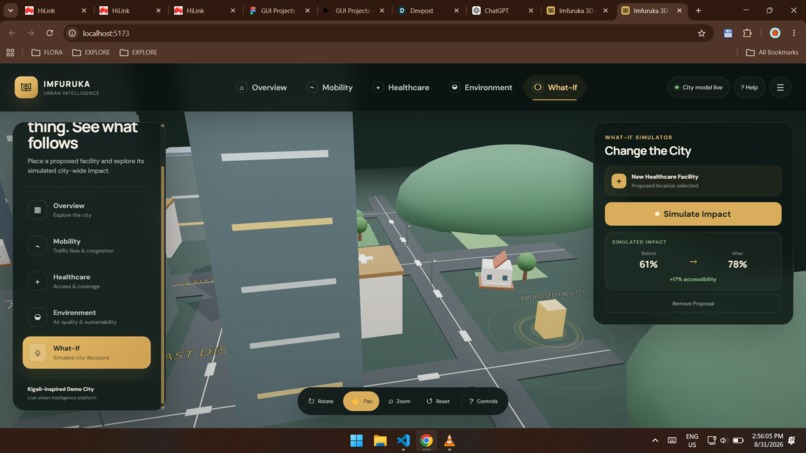
Task: Click the Remove Proposal button
Action: [x=693, y=303]
